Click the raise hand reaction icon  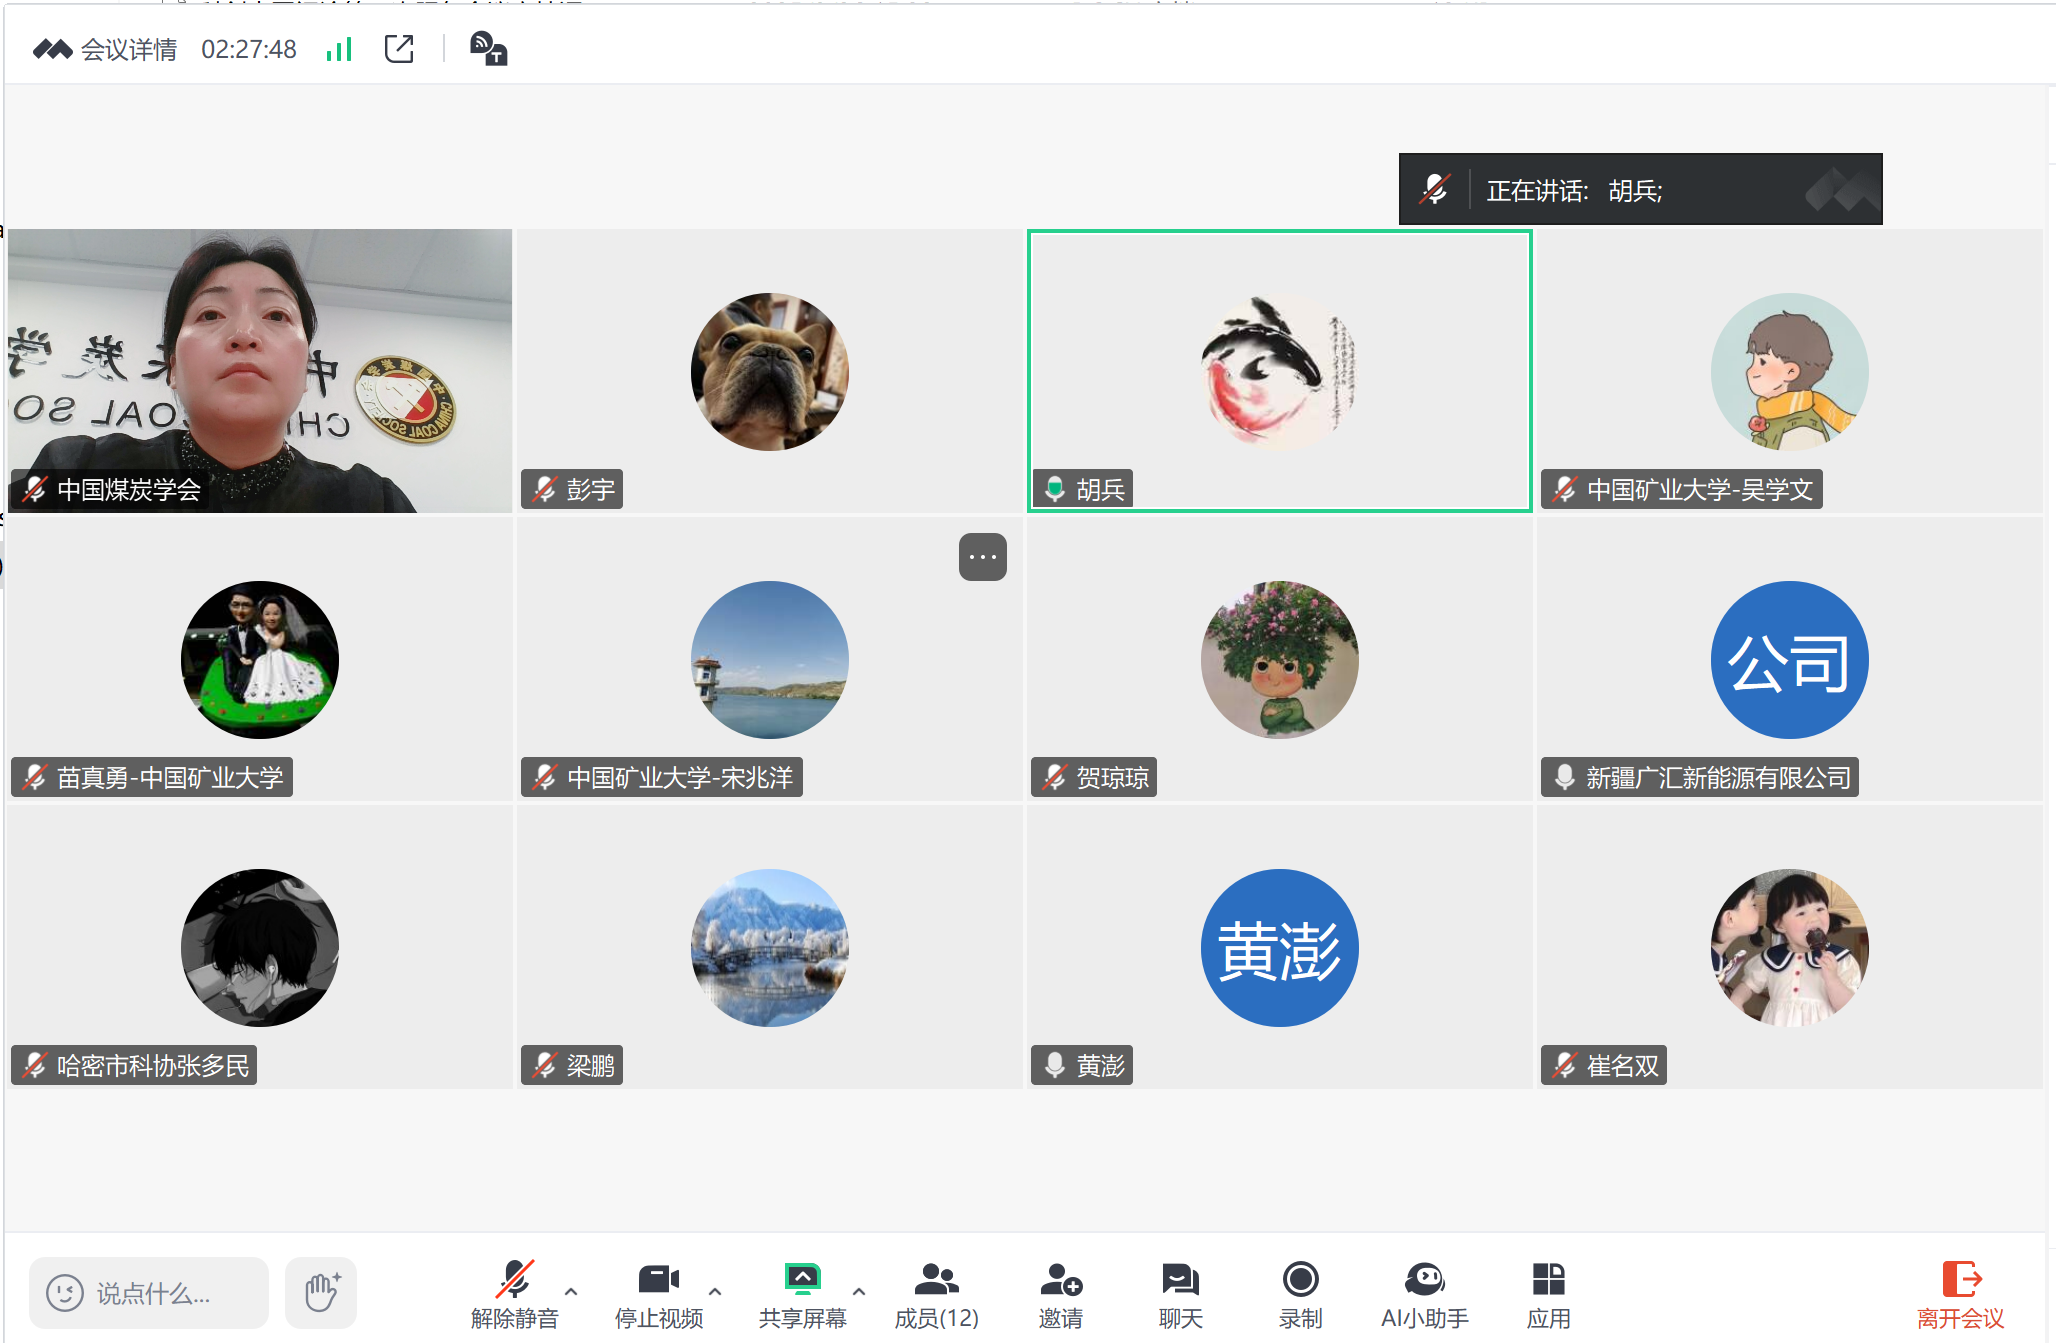point(321,1292)
